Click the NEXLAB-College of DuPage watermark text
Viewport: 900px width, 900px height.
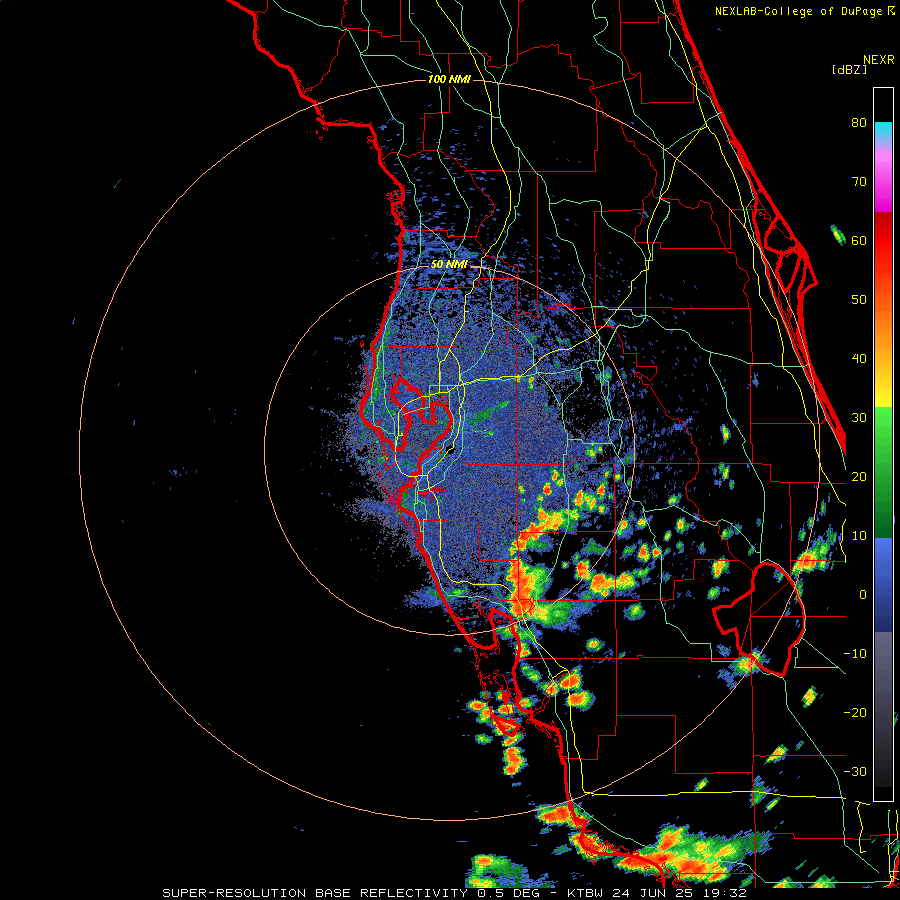799,11
